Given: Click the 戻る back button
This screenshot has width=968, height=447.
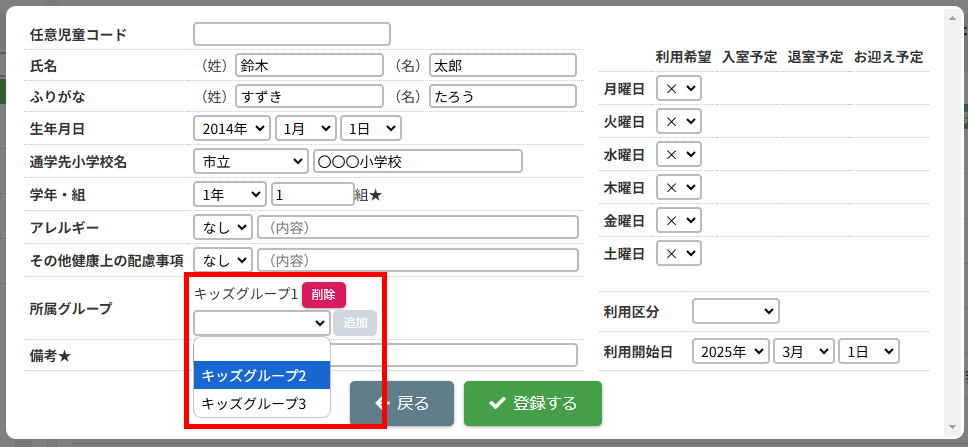Looking at the screenshot, I should 401,403.
